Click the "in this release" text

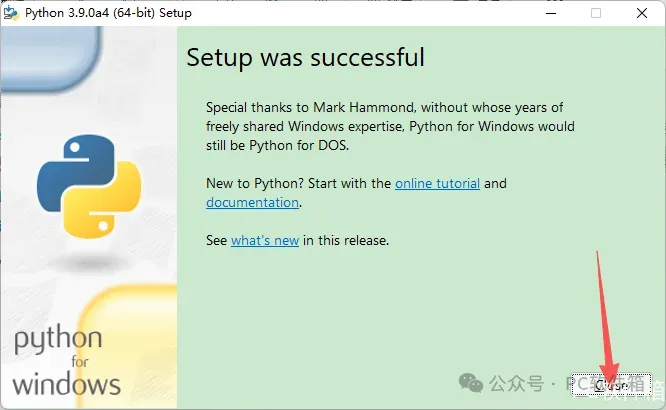[346, 240]
